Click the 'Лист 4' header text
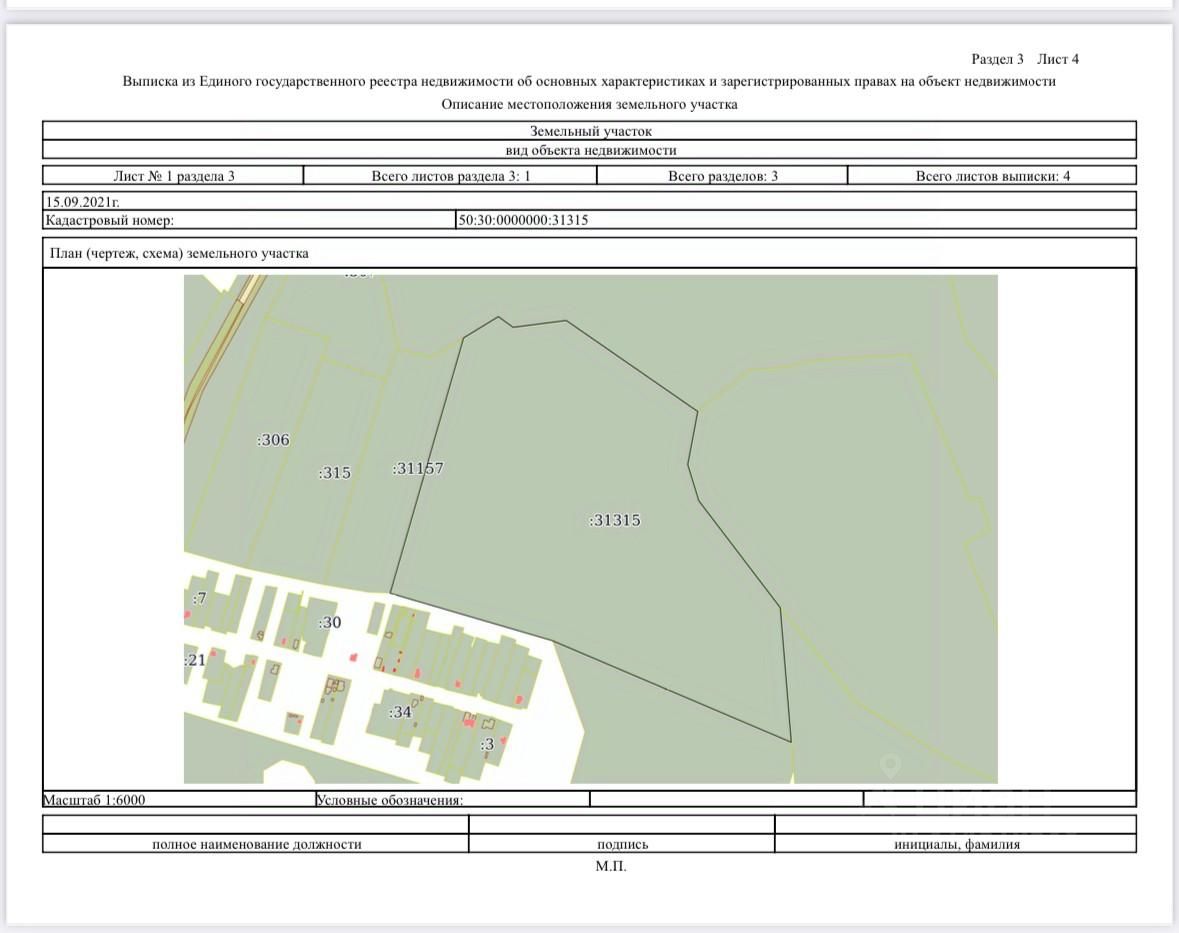1179x933 pixels. click(x=1058, y=59)
